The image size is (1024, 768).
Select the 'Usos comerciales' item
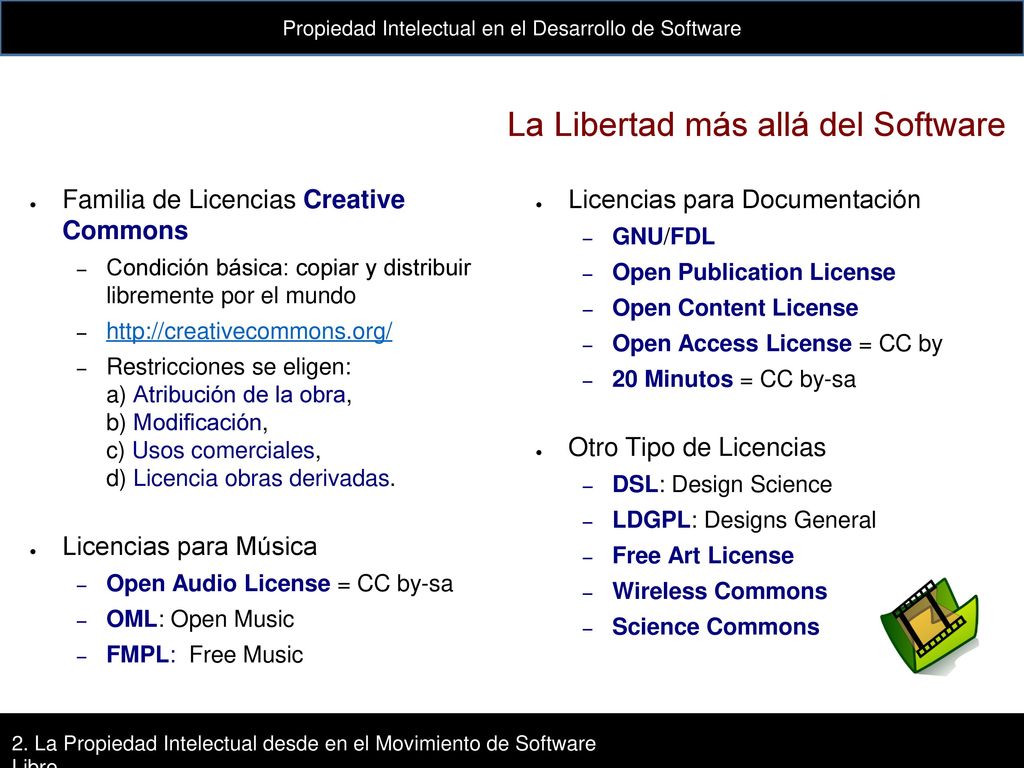223,451
